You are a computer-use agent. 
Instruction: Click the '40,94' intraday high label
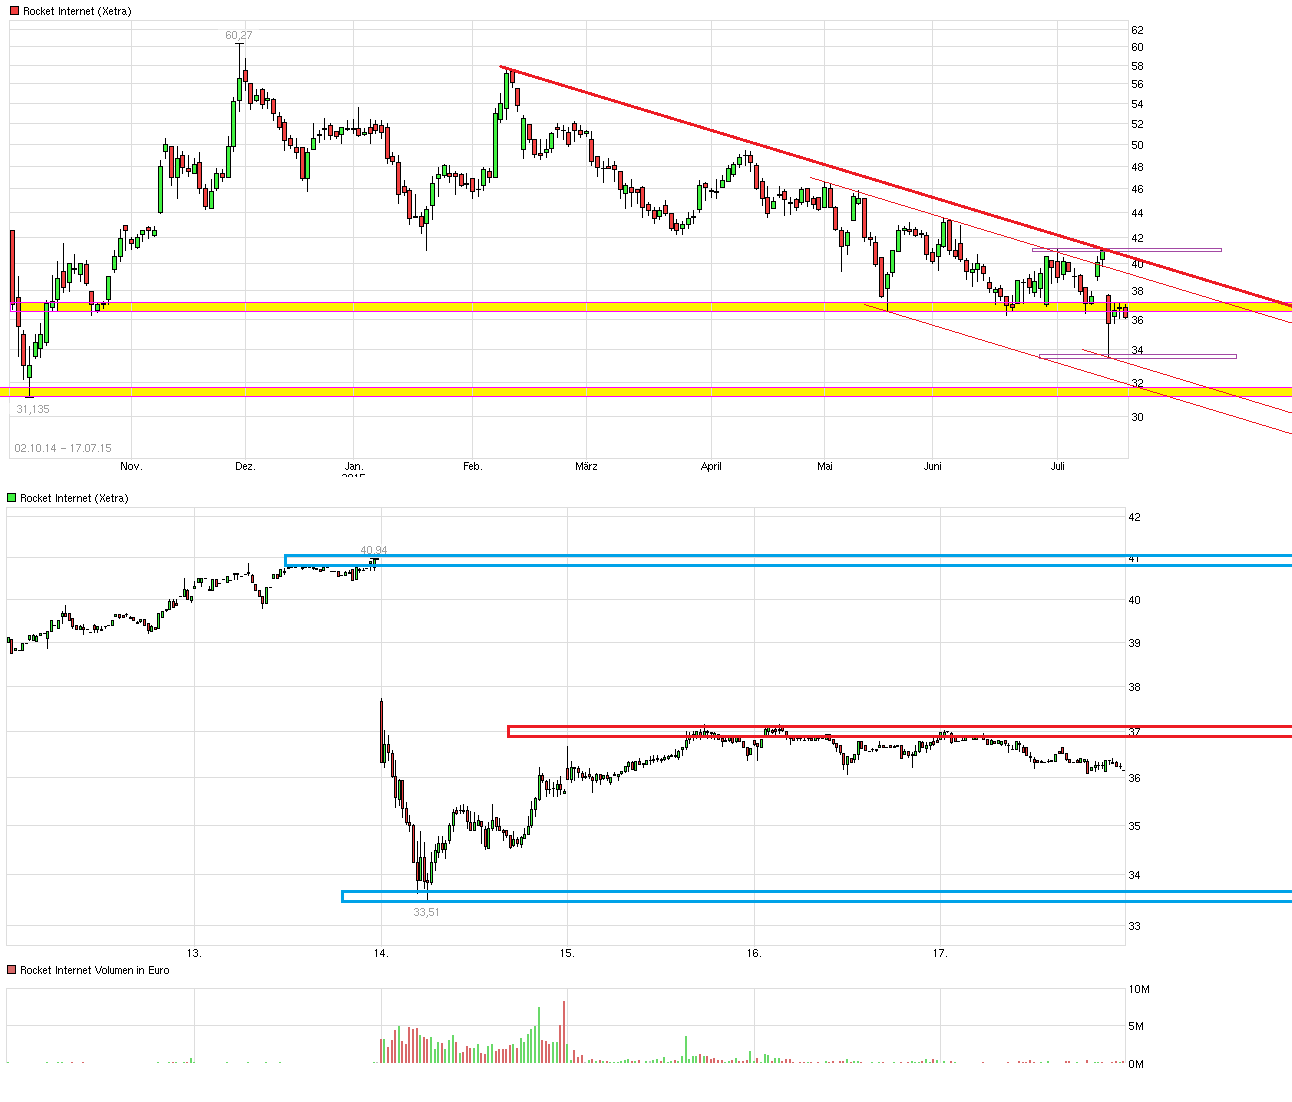coord(374,550)
